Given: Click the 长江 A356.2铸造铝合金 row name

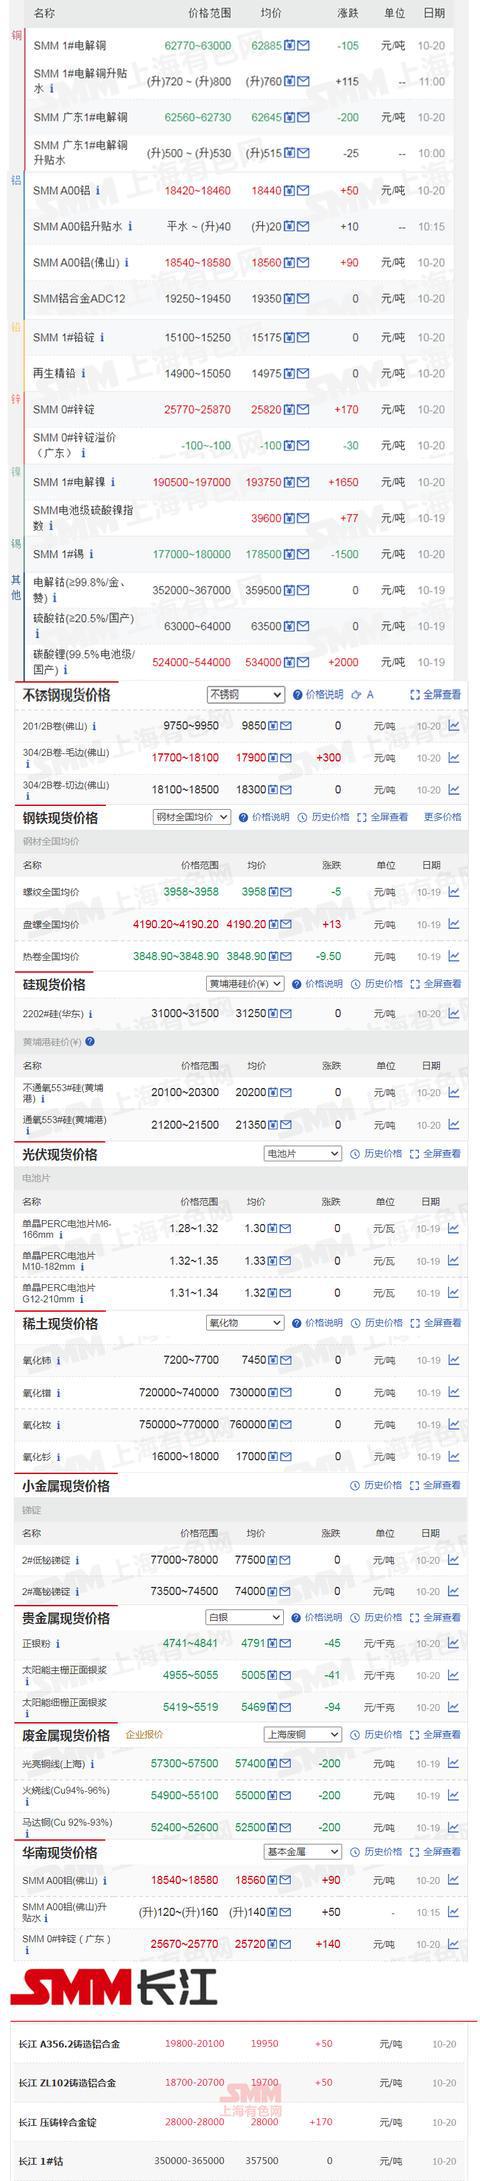Looking at the screenshot, I should [x=69, y=2044].
